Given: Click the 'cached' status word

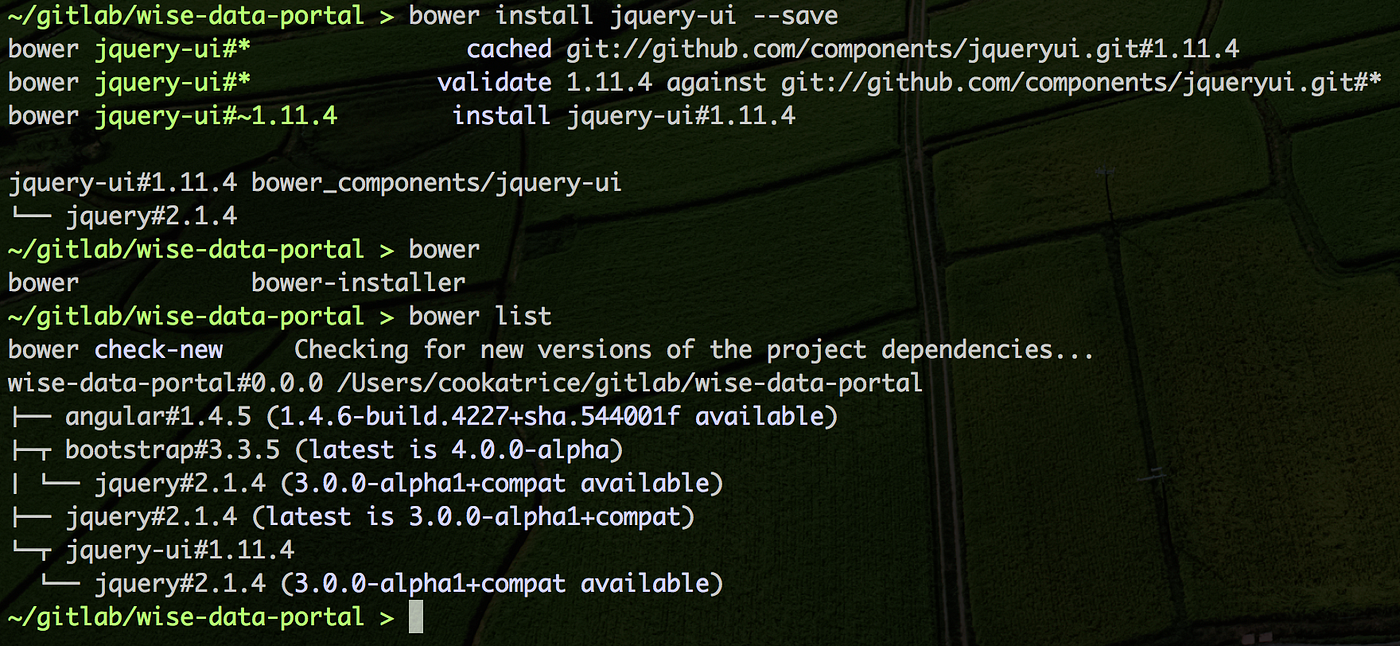Looking at the screenshot, I should (x=509, y=49).
